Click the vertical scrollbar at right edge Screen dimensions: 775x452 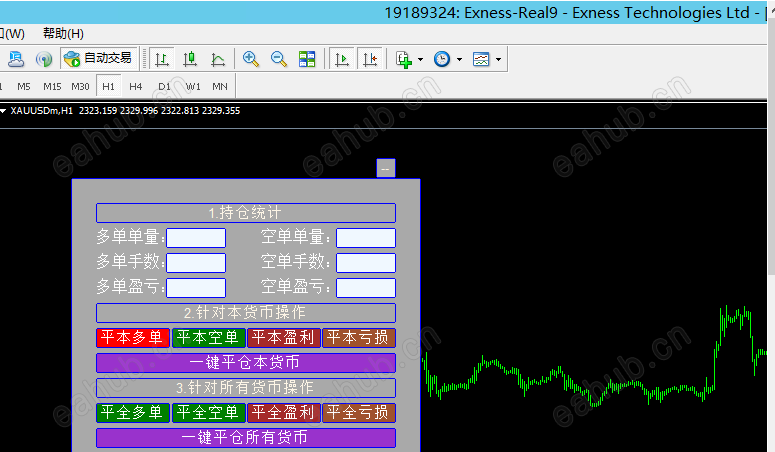tap(771, 148)
